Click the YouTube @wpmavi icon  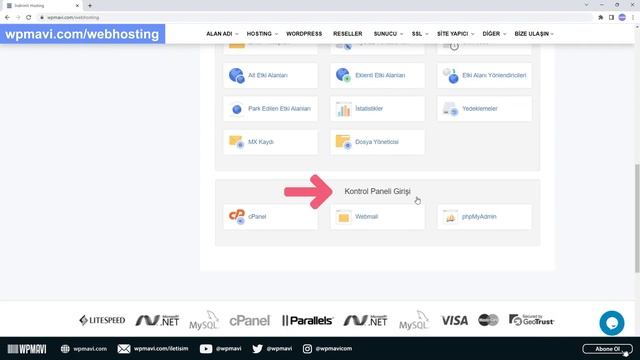coord(206,349)
